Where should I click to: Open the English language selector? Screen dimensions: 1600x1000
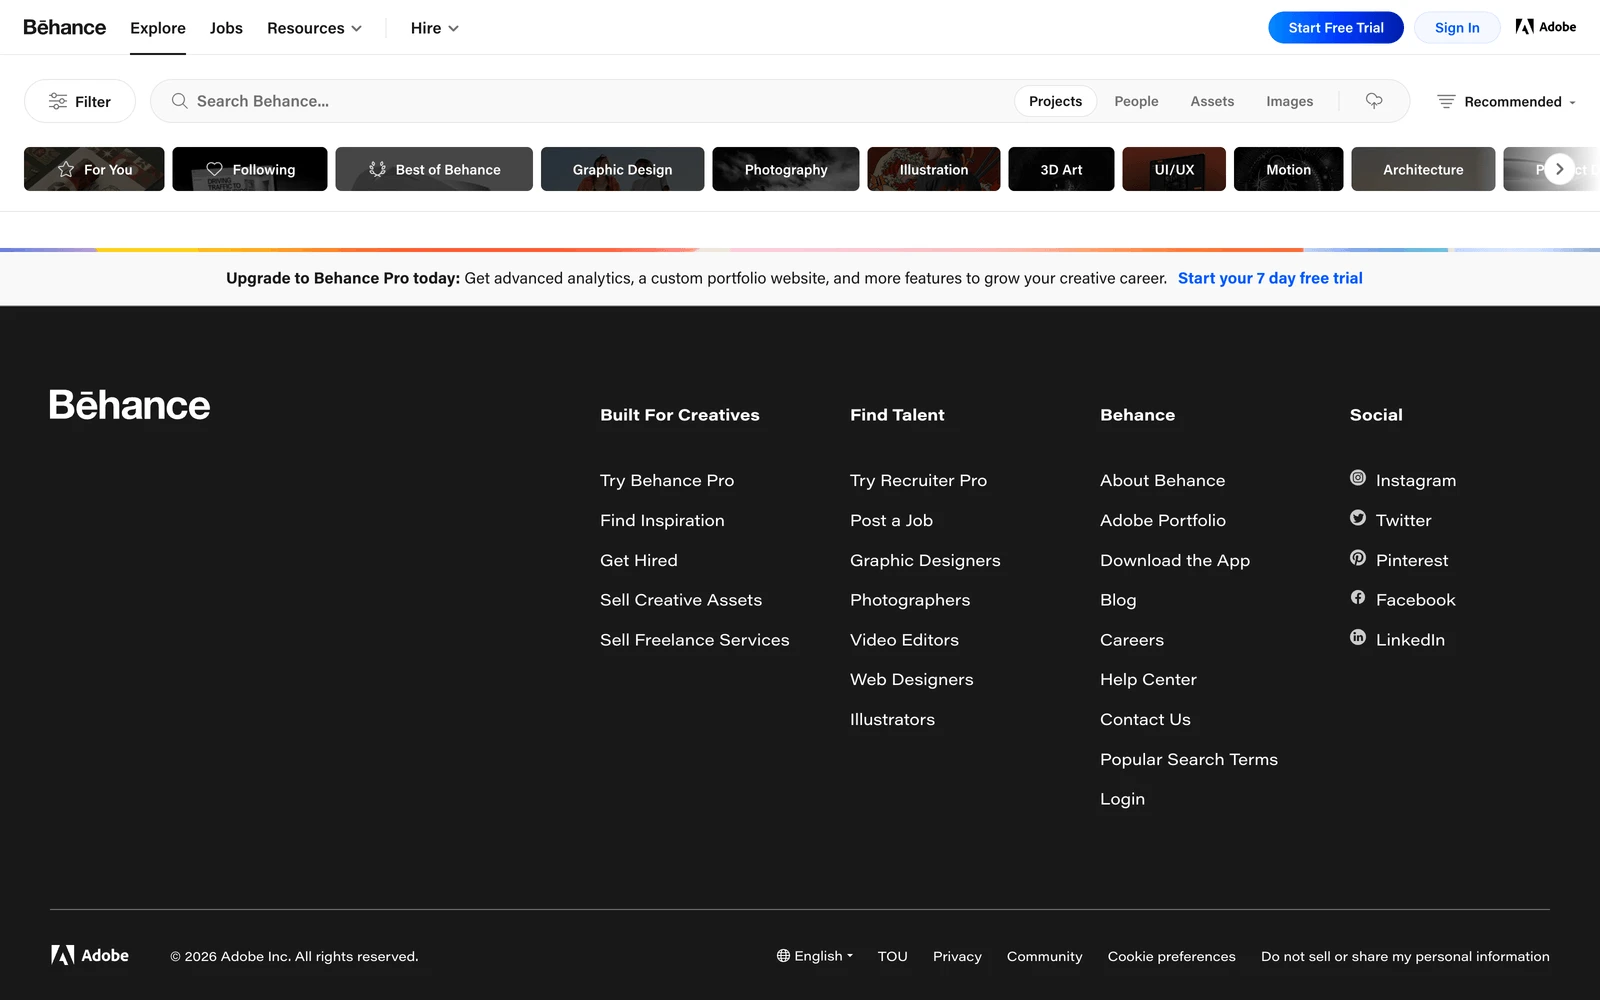pyautogui.click(x=815, y=956)
